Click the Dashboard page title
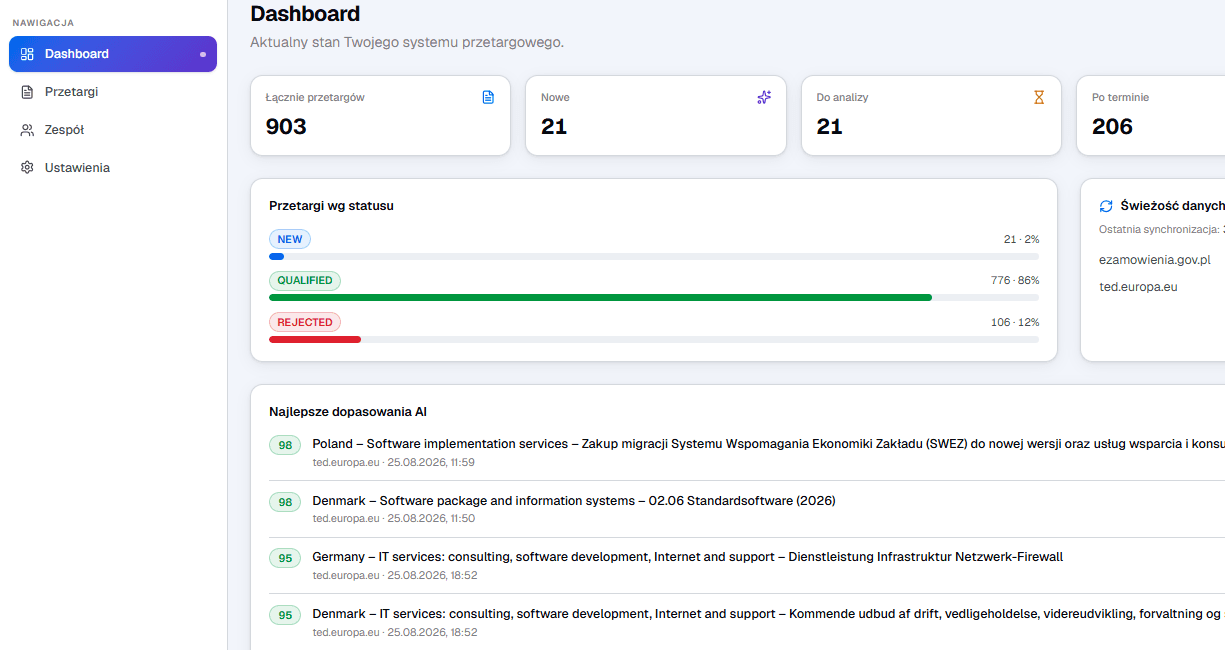The width and height of the screenshot is (1225, 650). point(305,14)
